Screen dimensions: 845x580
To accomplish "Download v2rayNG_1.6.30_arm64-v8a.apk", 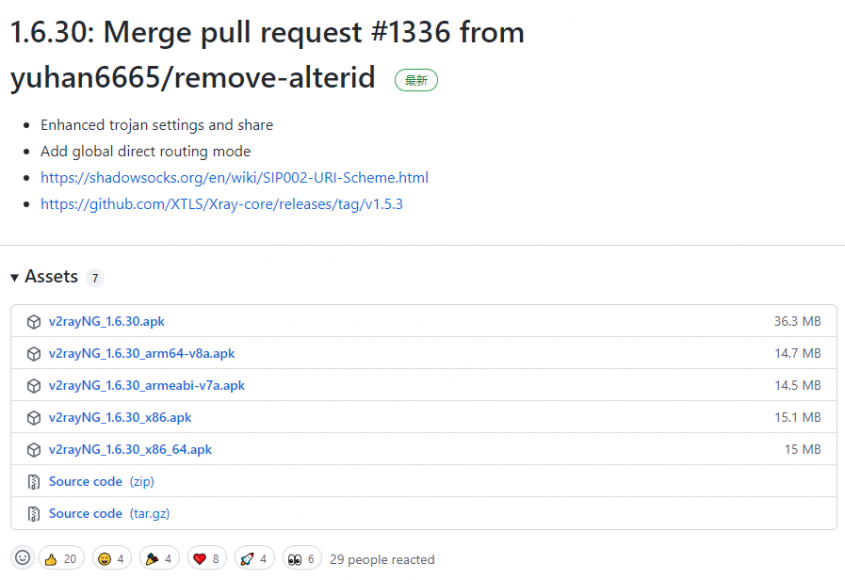I will point(142,354).
